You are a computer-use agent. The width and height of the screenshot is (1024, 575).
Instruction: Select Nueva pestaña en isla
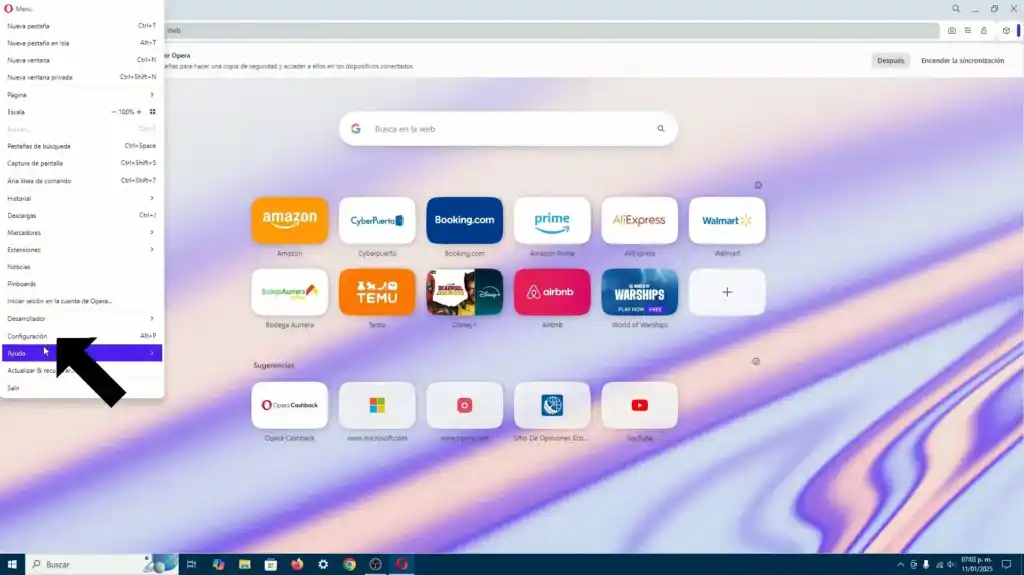(x=82, y=43)
